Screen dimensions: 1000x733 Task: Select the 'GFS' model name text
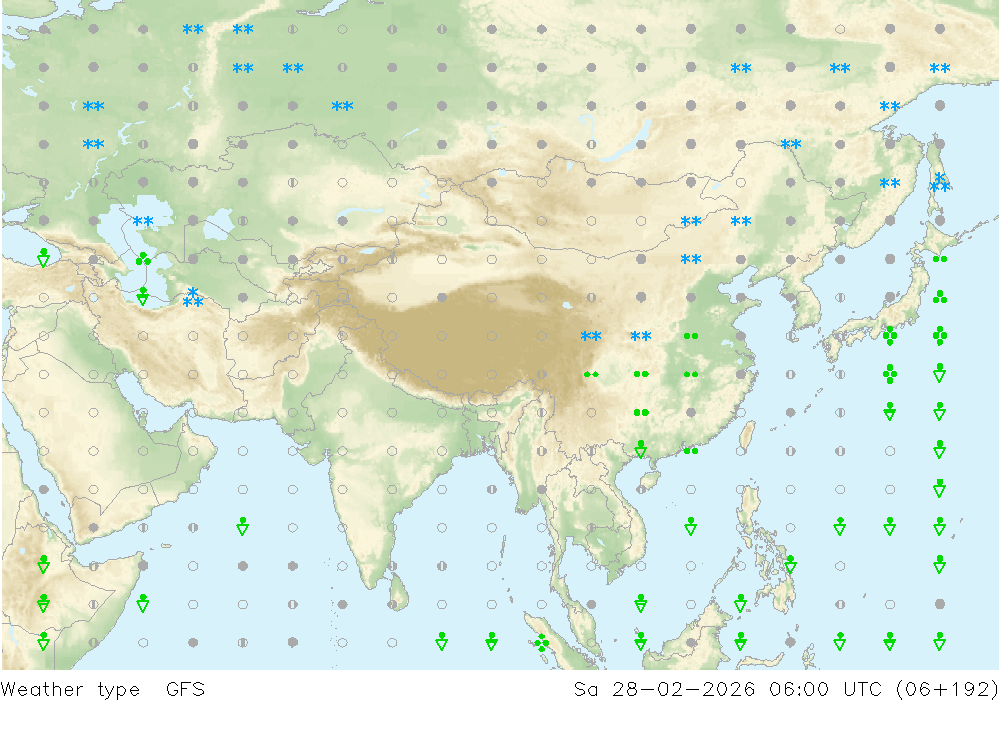tap(186, 690)
